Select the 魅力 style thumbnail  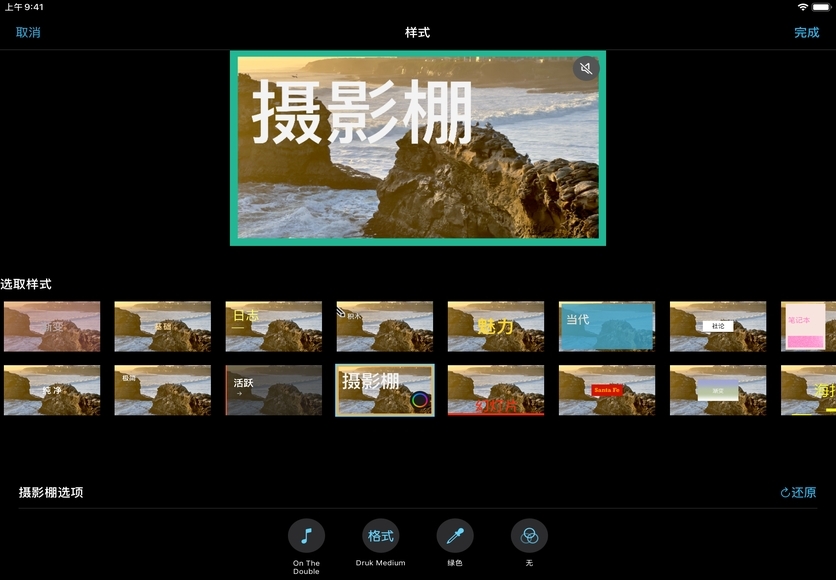coord(495,326)
